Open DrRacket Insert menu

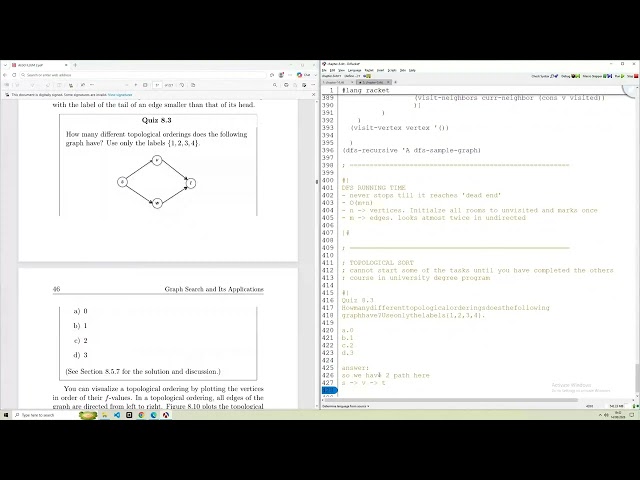[x=380, y=70]
